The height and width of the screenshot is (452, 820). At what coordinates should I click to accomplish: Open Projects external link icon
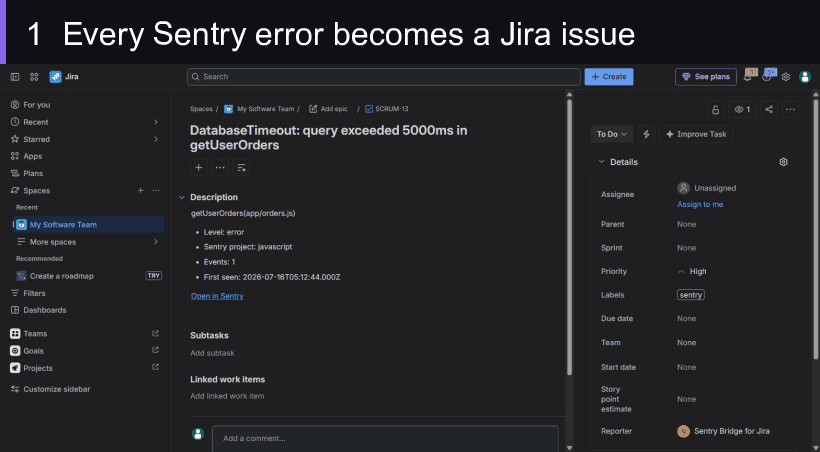click(155, 367)
